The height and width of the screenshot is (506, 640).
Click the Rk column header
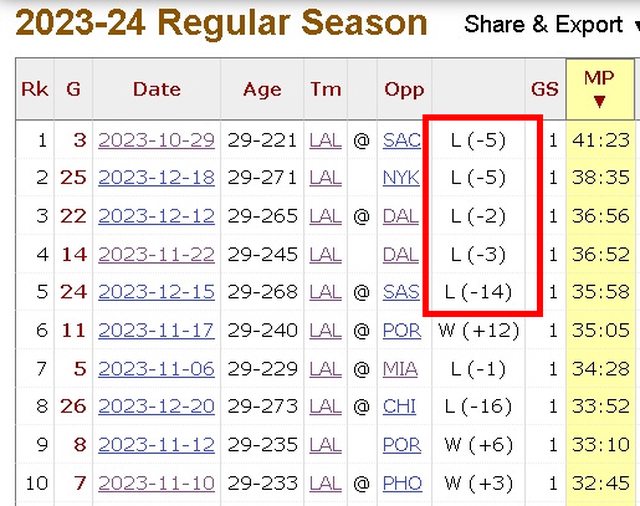tap(35, 89)
